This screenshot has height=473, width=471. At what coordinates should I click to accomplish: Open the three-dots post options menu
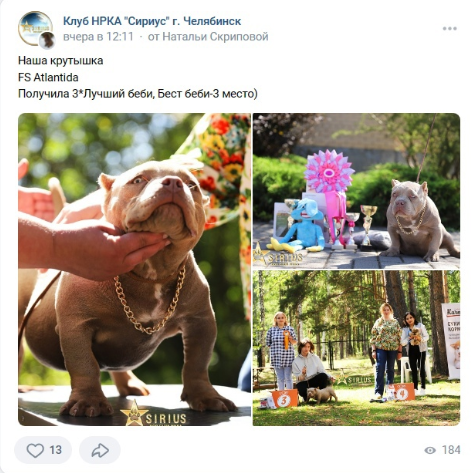tap(450, 29)
